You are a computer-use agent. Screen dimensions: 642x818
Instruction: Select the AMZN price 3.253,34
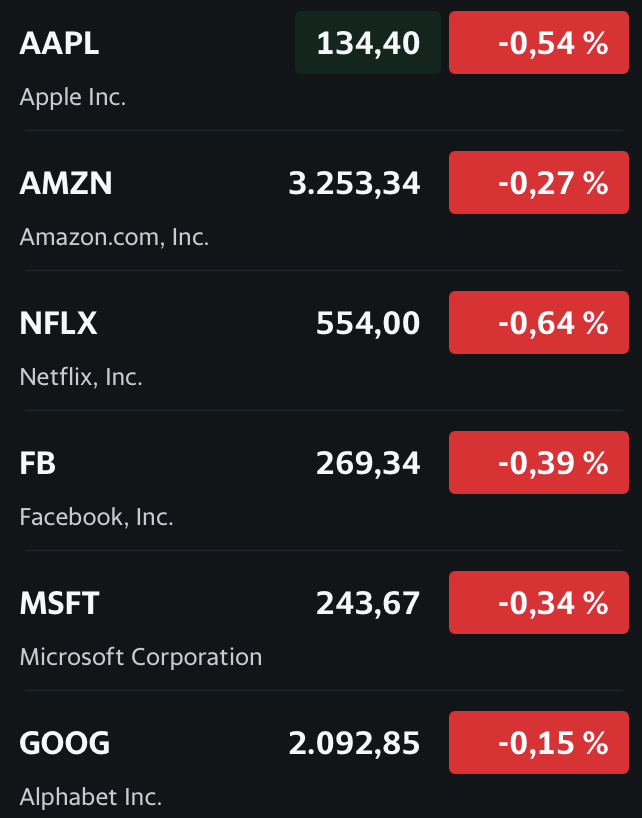tap(354, 183)
